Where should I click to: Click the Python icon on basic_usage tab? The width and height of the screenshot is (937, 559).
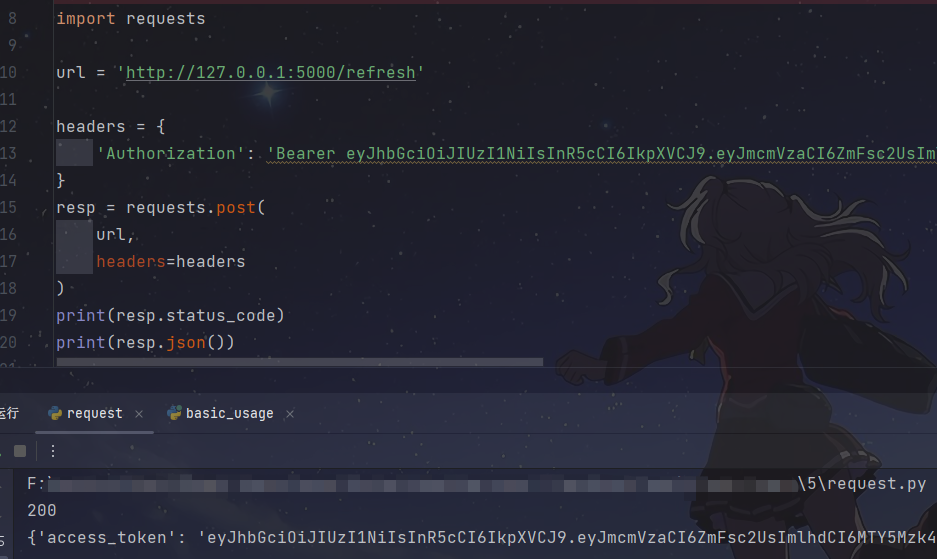[x=174, y=413]
